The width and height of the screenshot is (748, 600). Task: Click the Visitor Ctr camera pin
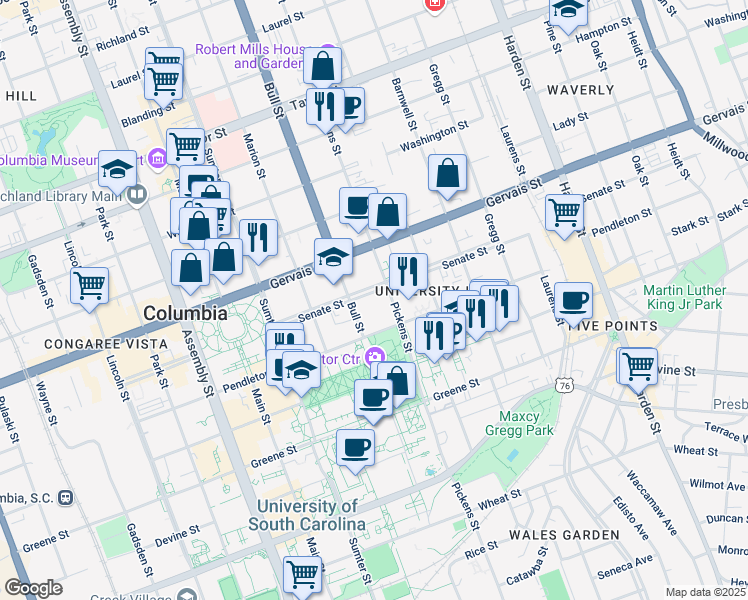pos(375,356)
